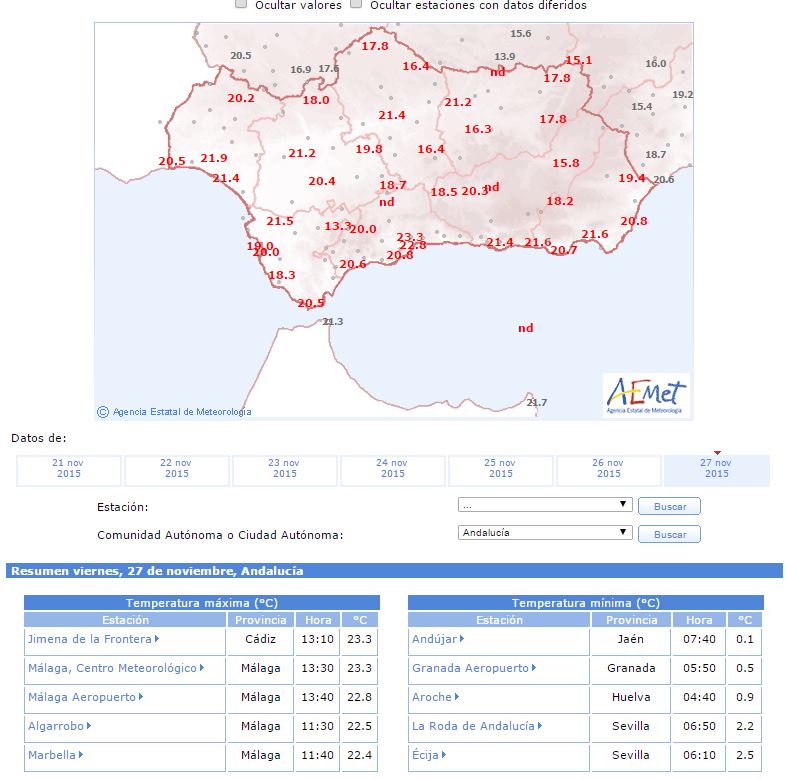Click the 'nd' marker in the sea
The width and height of the screenshot is (786, 780).
[525, 328]
